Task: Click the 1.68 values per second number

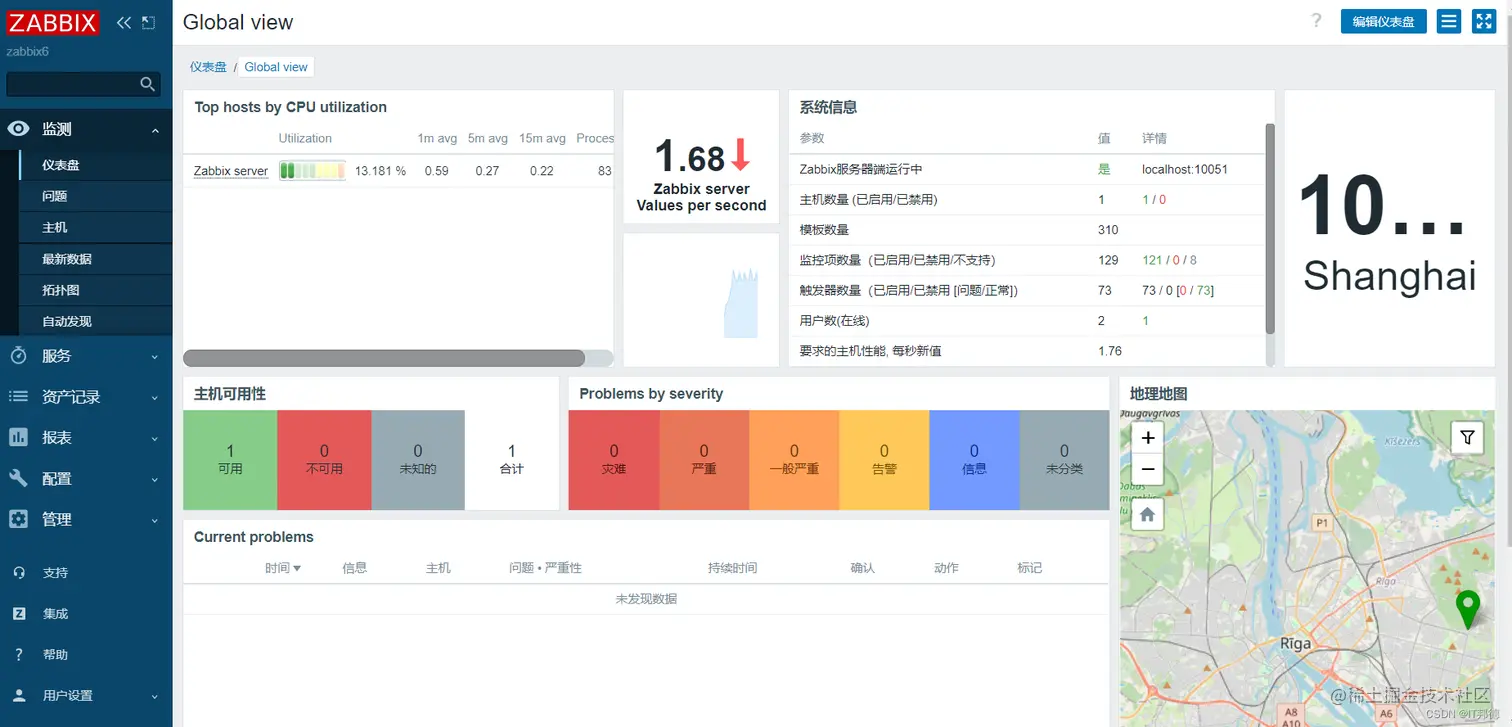Action: tap(689, 157)
